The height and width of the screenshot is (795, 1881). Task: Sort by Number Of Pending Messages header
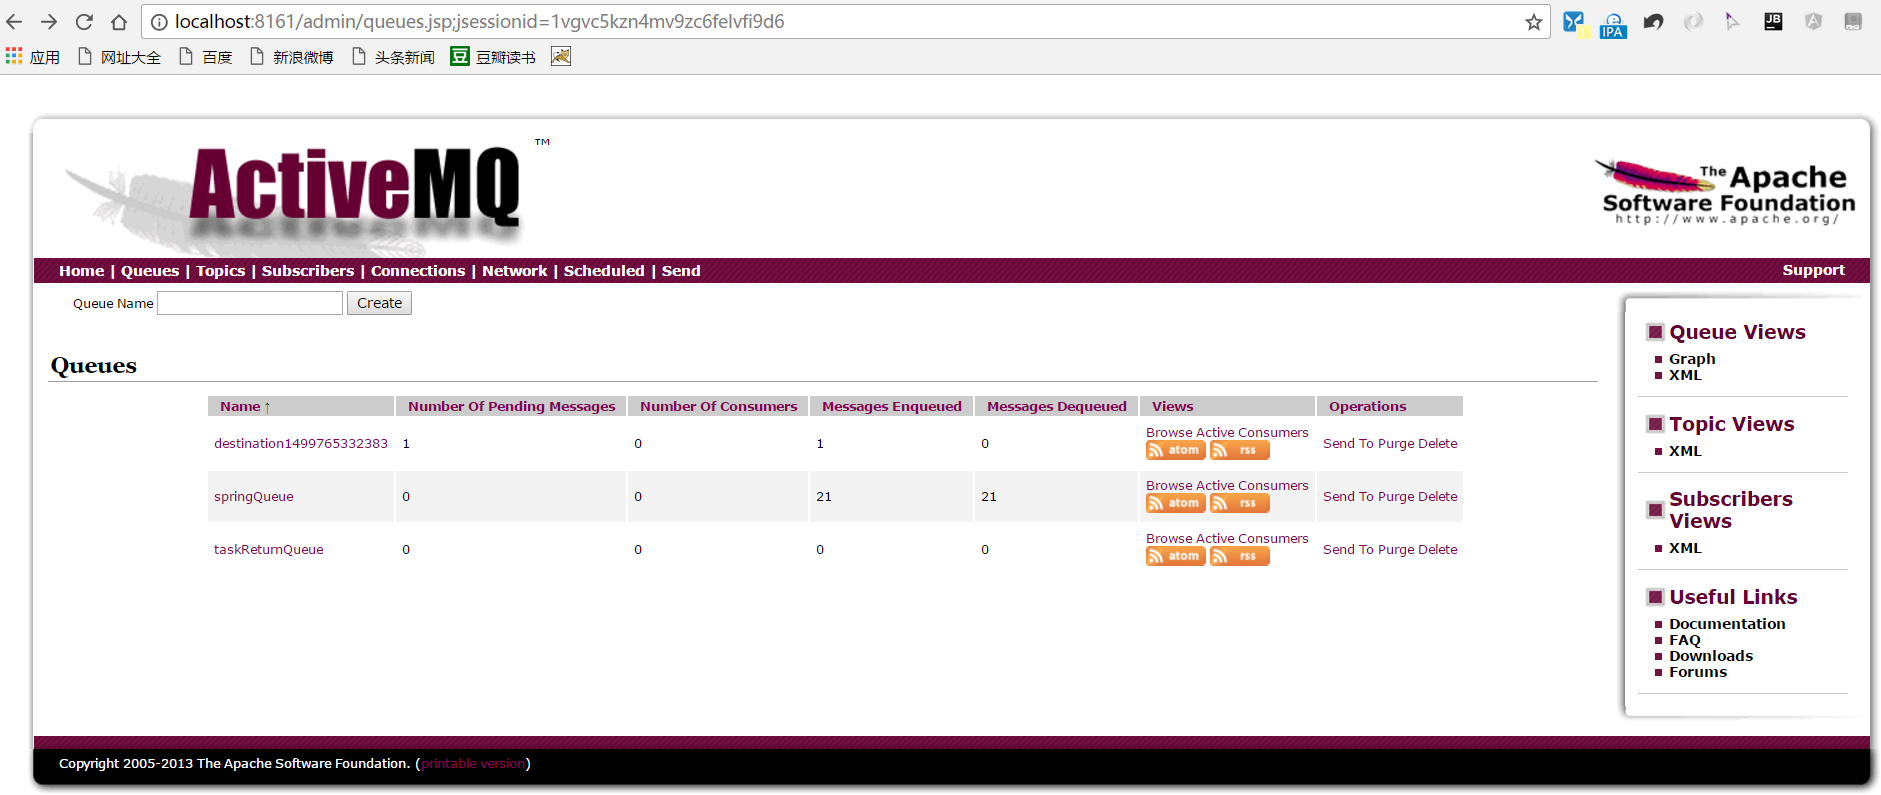[511, 406]
